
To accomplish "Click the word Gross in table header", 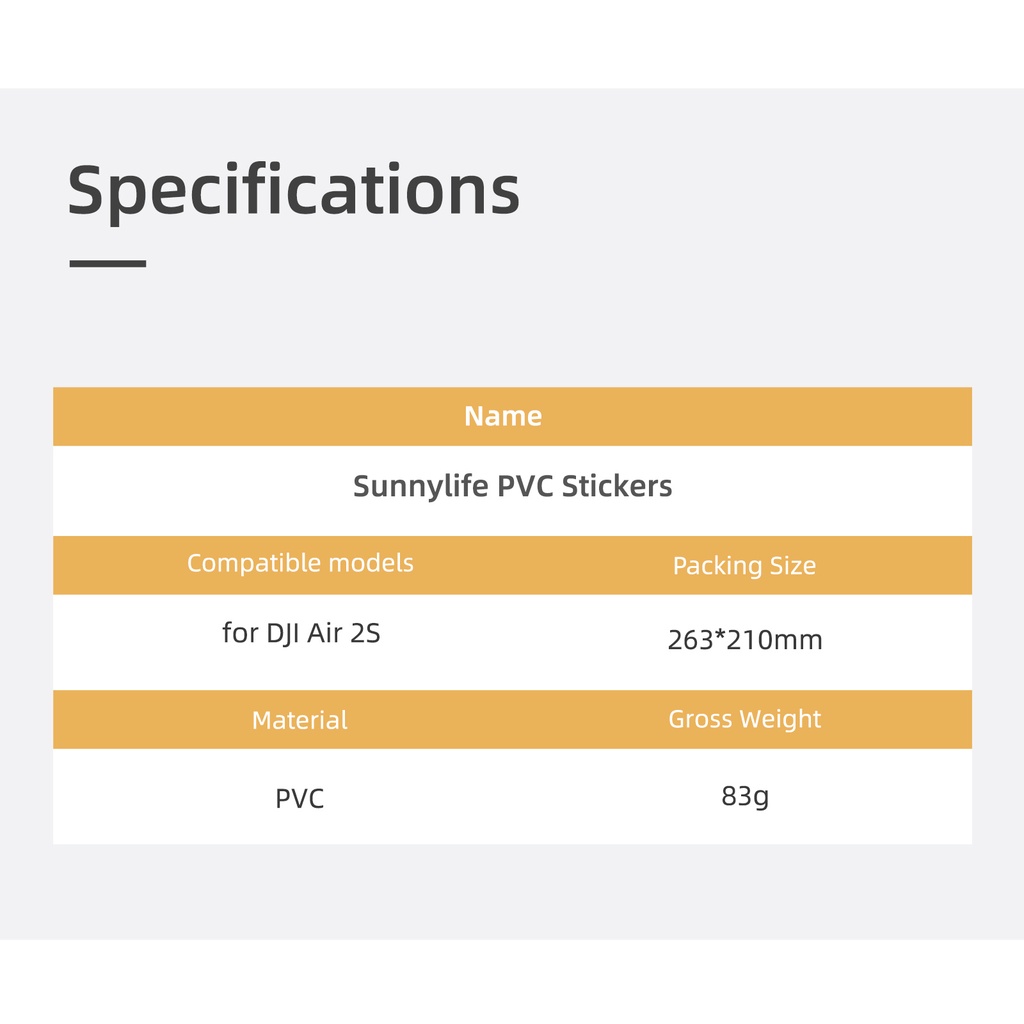I will point(699,719).
